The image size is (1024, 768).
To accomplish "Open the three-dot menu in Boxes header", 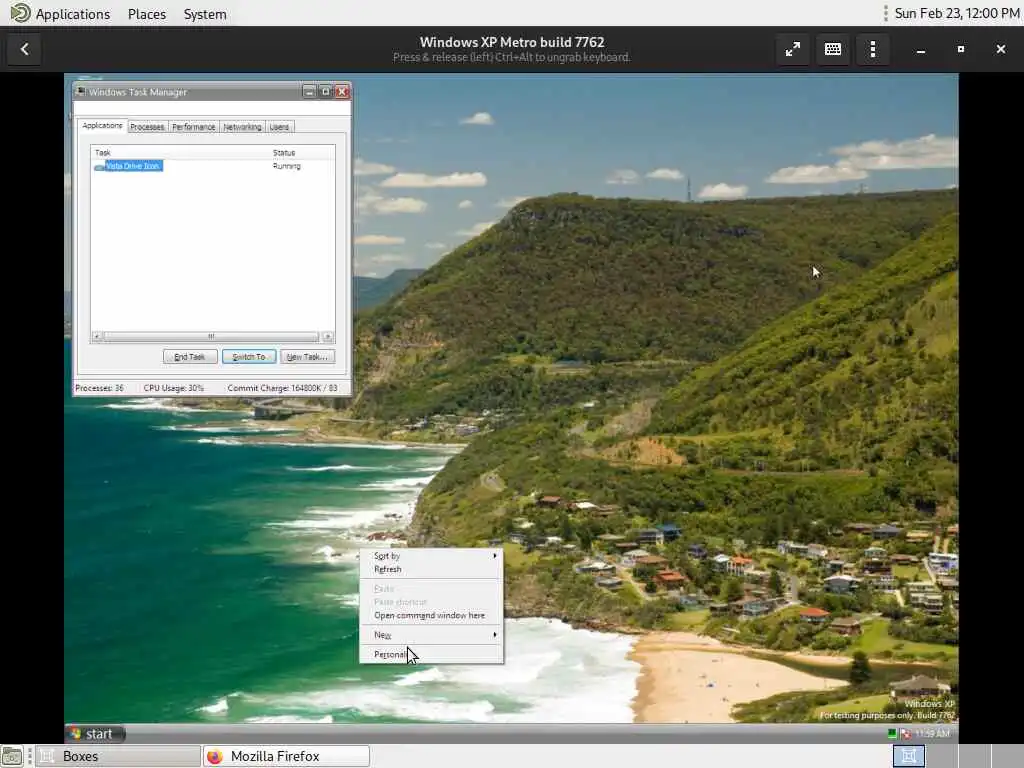I will click(x=872, y=50).
